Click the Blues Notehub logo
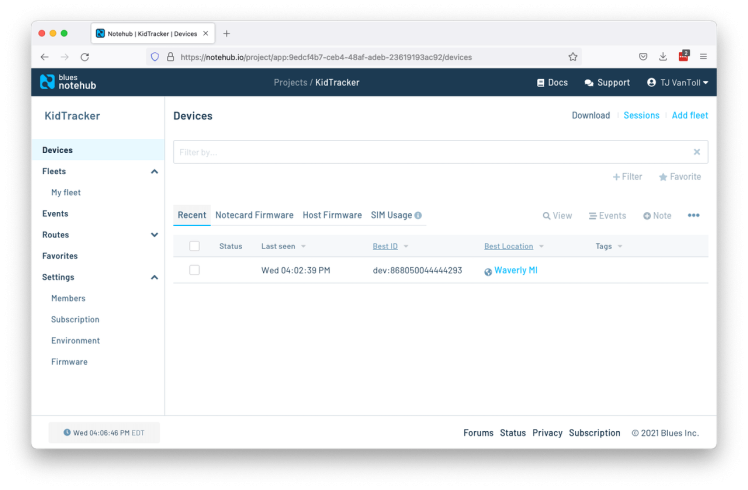The height and width of the screenshot is (490, 748). point(68,82)
